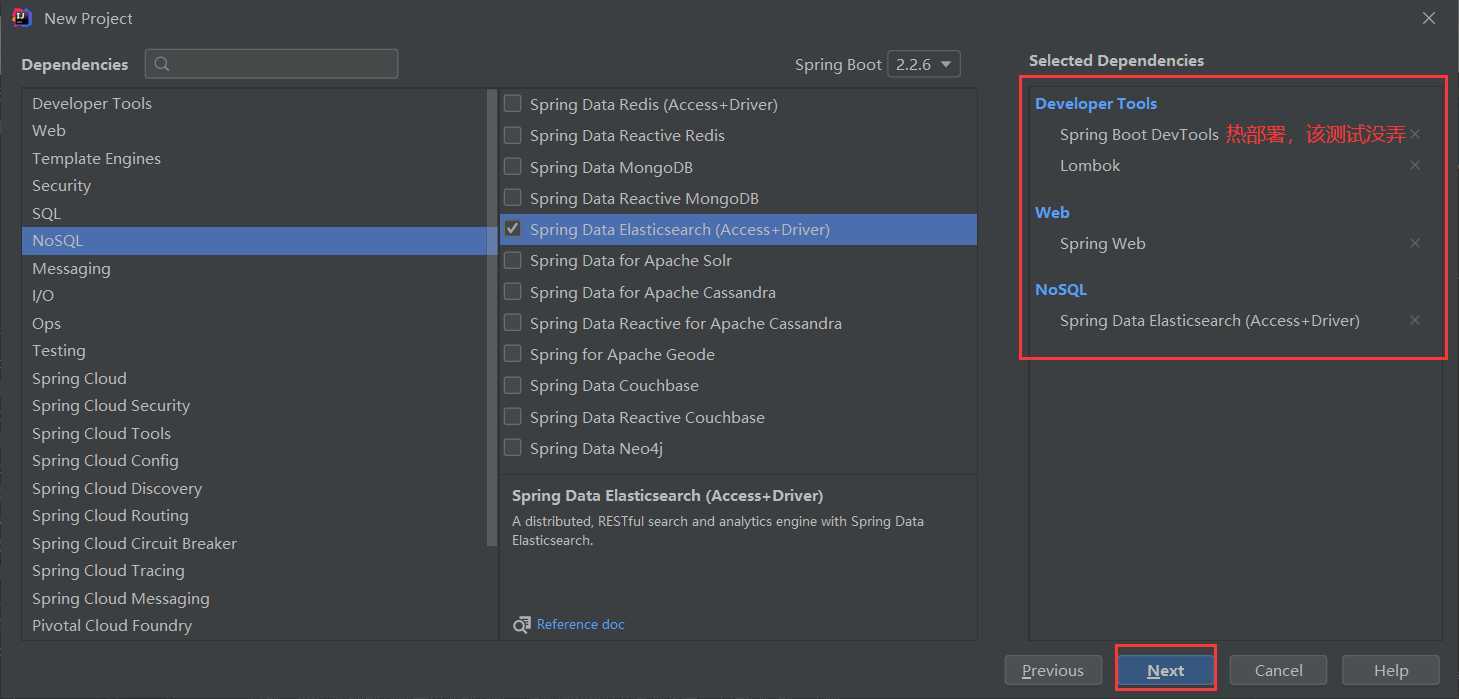Viewport: 1459px width, 699px height.
Task: Open the Reference doc link
Action: 580,624
